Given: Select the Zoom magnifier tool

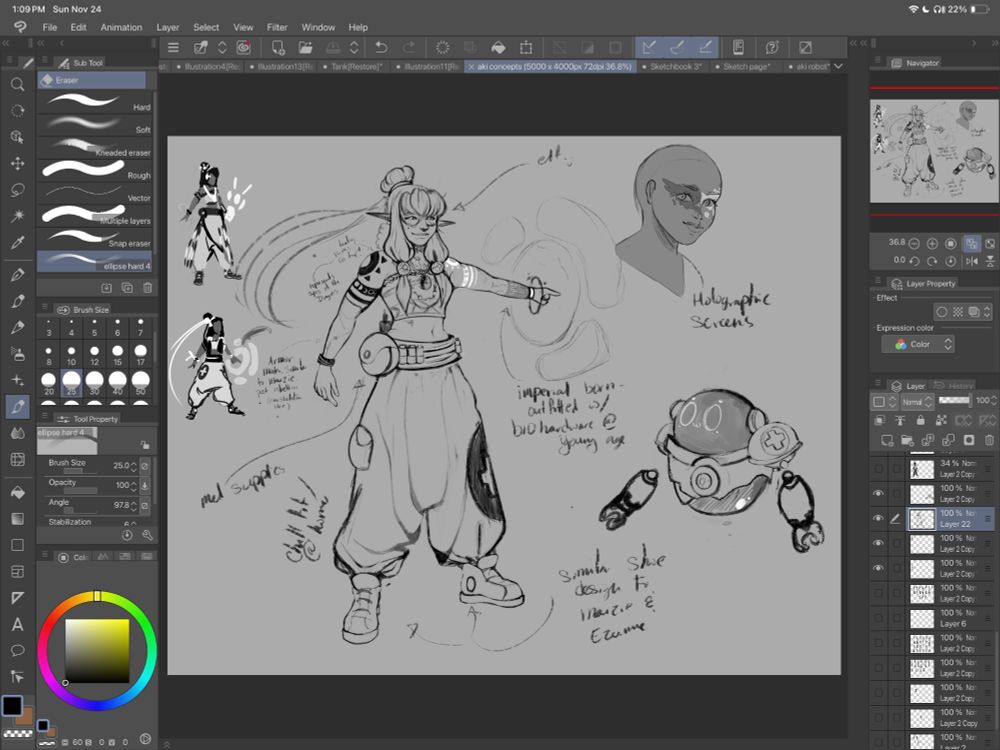Looking at the screenshot, I should (x=17, y=85).
